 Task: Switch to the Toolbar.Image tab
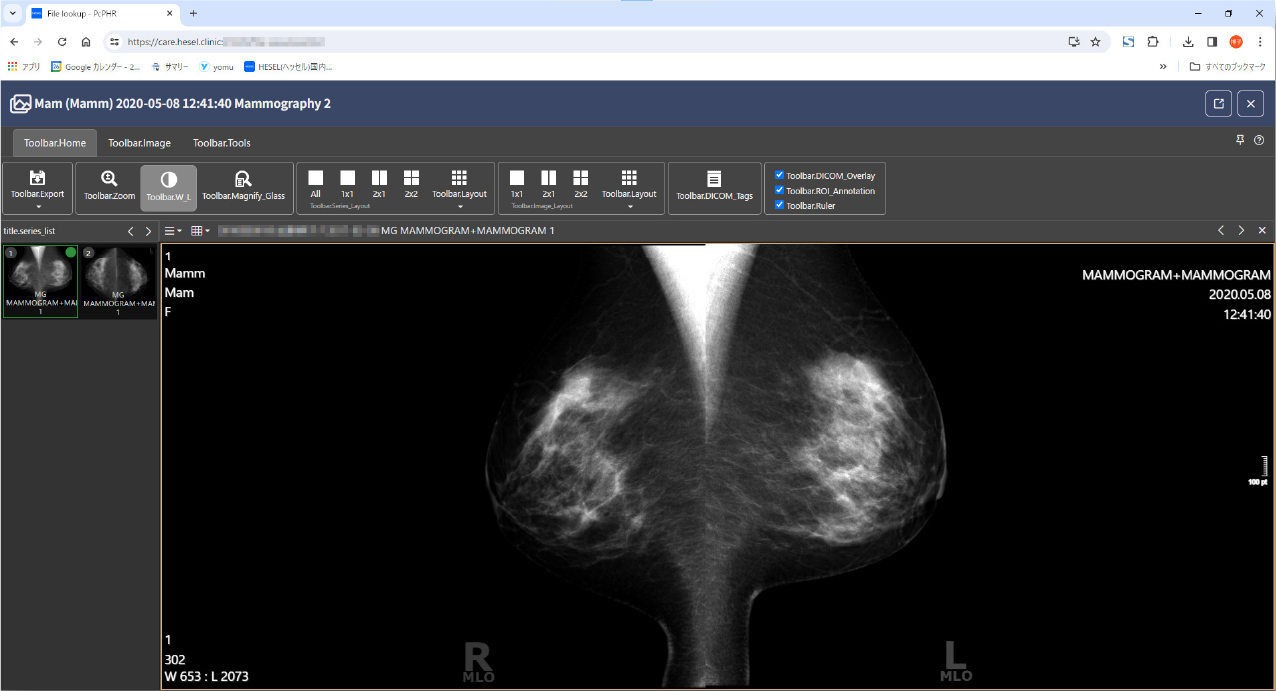[x=139, y=143]
